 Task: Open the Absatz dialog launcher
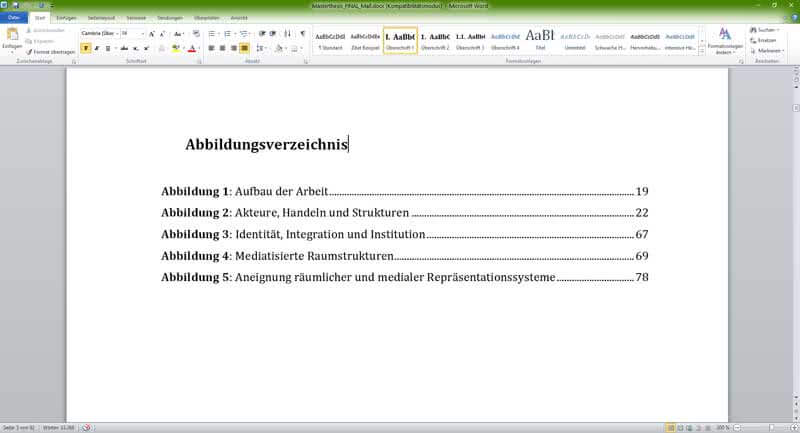pos(306,62)
